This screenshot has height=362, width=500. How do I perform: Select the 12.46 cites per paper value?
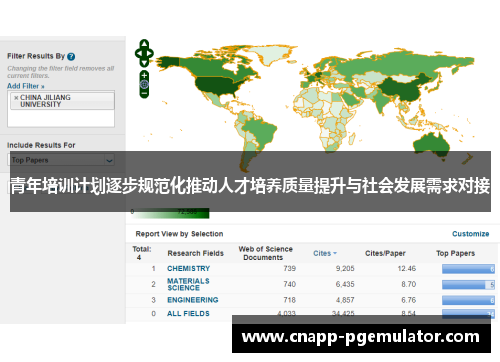point(407,268)
